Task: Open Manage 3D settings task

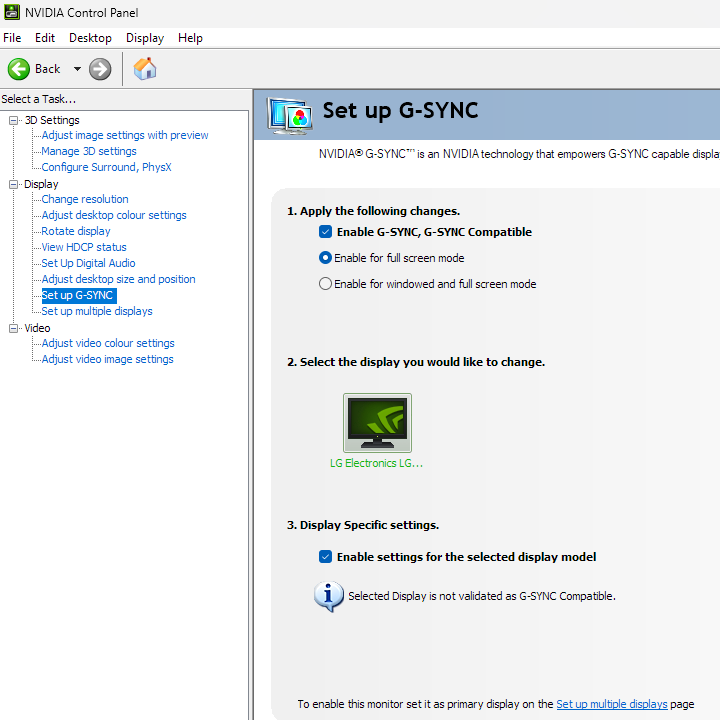Action: pyautogui.click(x=89, y=152)
